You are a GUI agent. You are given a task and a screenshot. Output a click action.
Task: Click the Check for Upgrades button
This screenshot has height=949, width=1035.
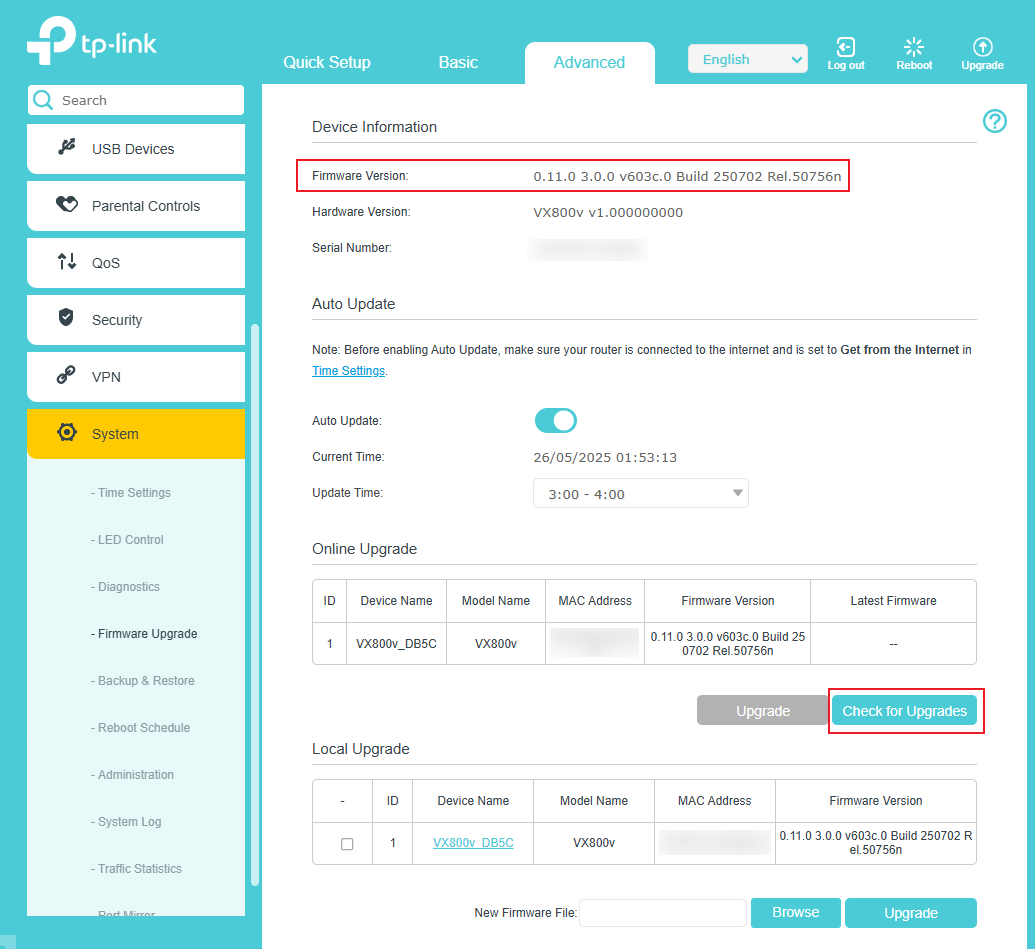point(904,711)
